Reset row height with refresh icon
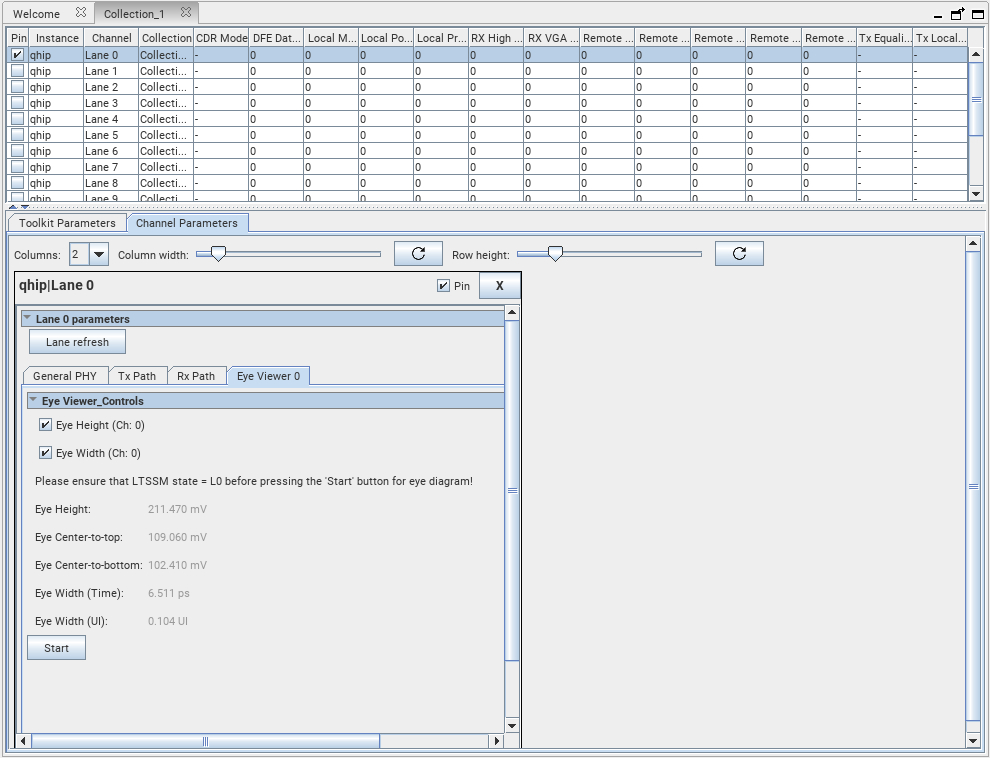990x758 pixels. pyautogui.click(x=739, y=254)
